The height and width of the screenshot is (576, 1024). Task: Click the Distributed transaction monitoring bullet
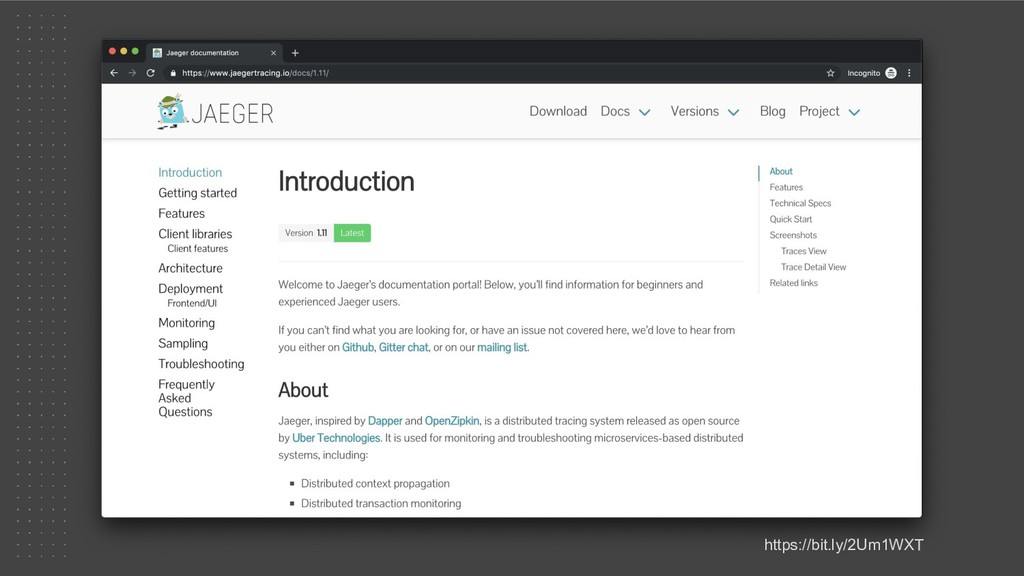click(381, 504)
